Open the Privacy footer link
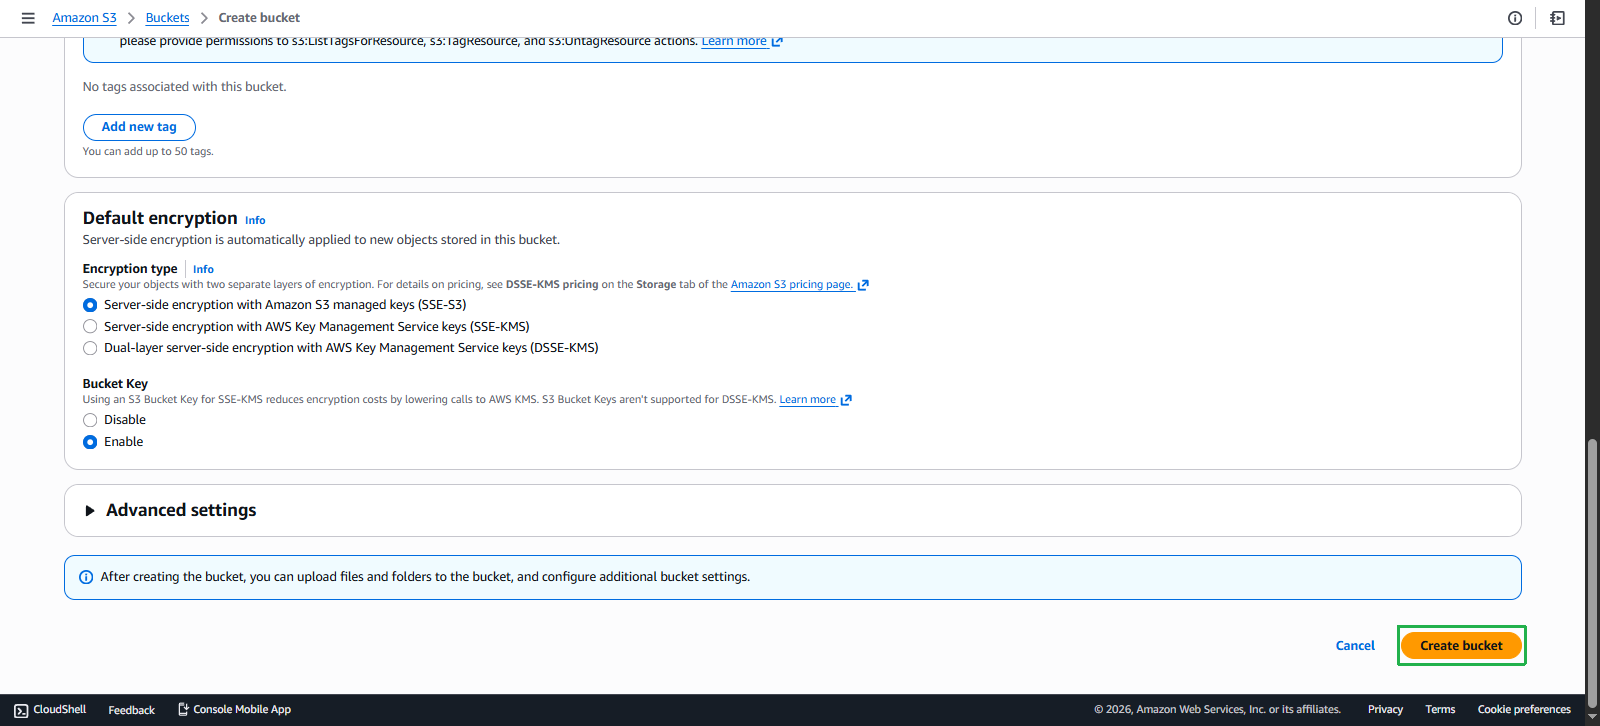The width and height of the screenshot is (1600, 726). [1385, 710]
